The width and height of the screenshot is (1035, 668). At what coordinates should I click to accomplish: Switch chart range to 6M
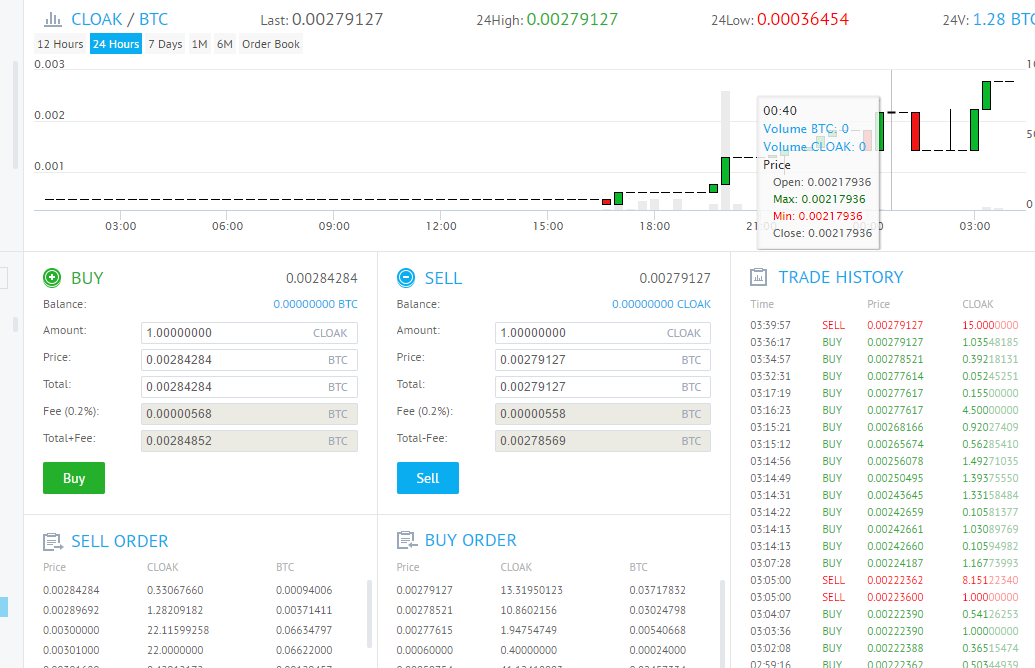[224, 44]
